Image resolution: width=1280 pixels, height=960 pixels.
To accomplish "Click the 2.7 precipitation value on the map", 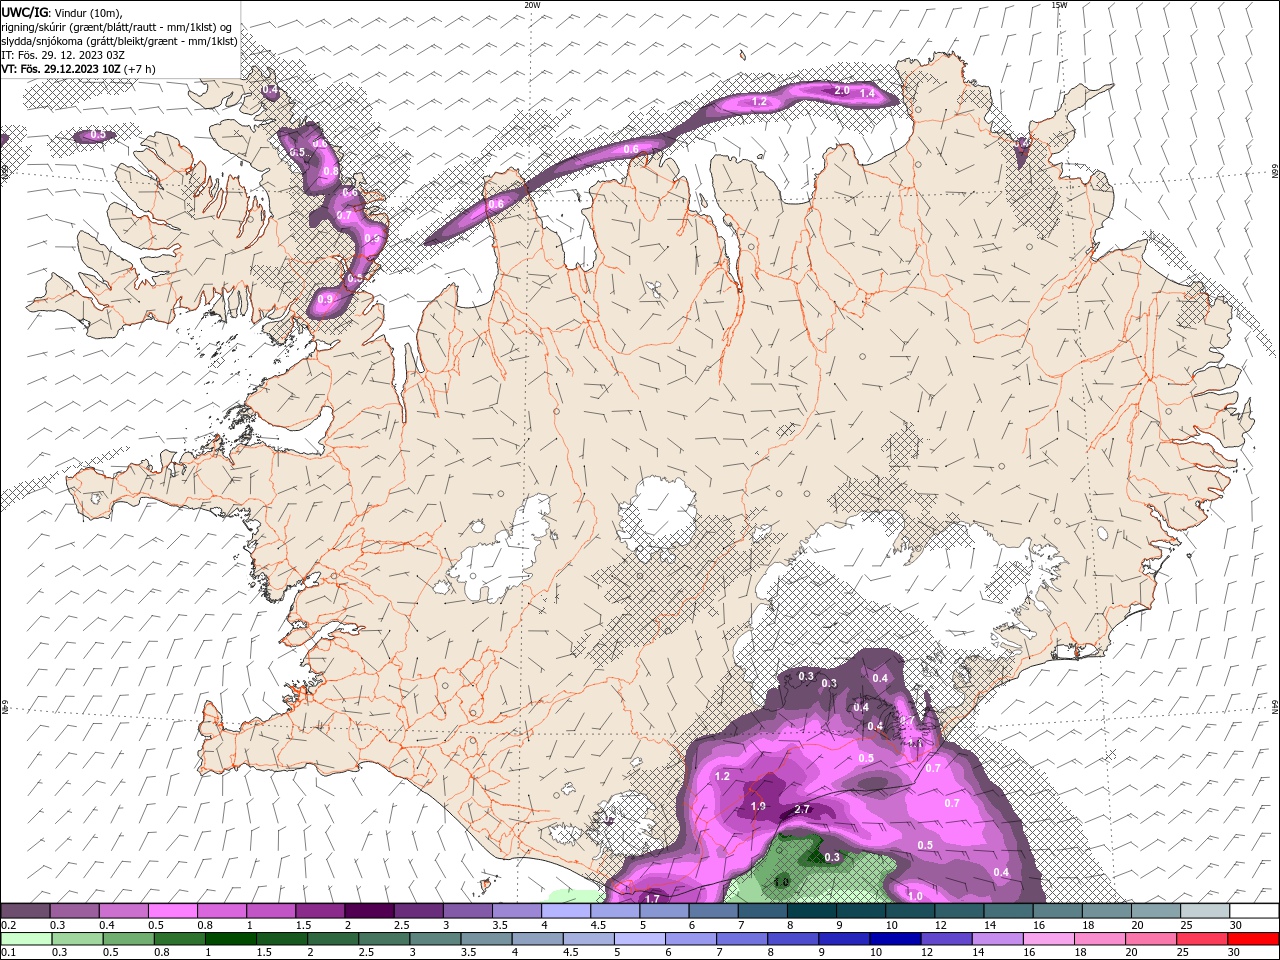I will (801, 809).
